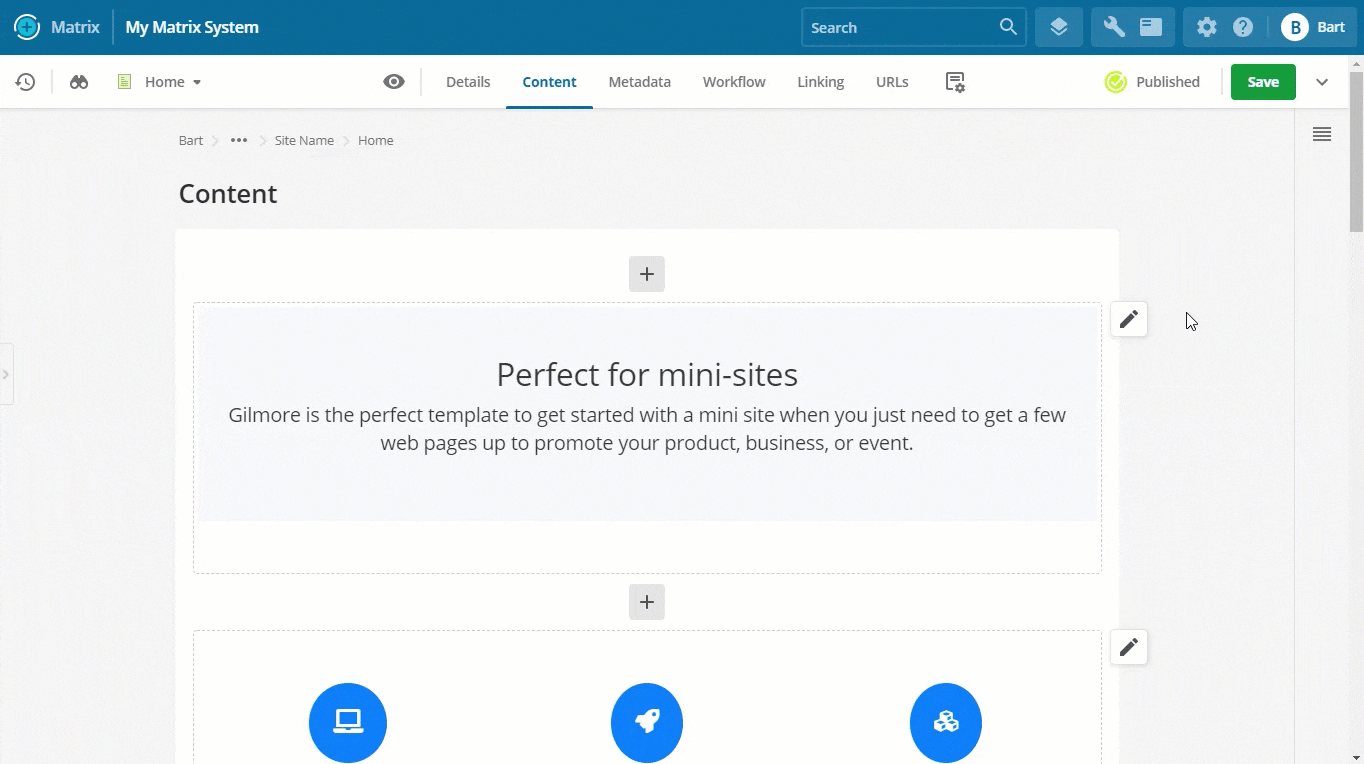Screen dimensions: 1364x764
Task: Click the binoculars asset finder icon
Action: pos(79,82)
